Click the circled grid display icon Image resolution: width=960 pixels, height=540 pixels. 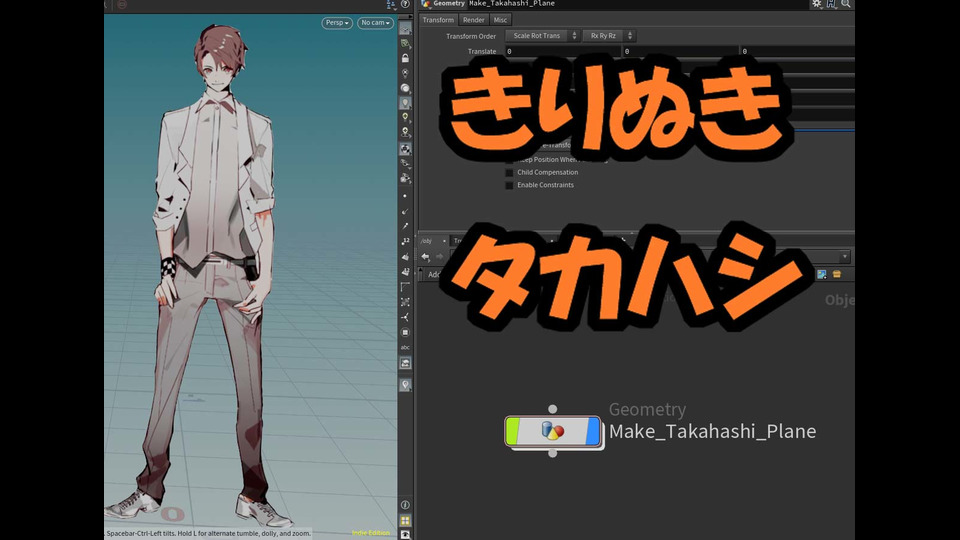tap(405, 332)
